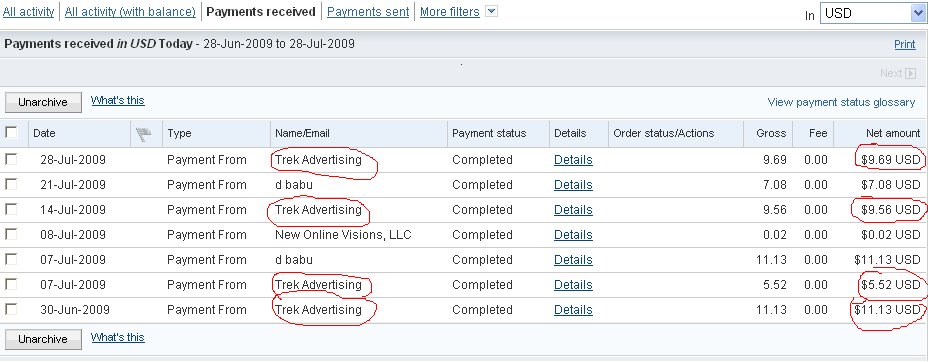This screenshot has height=362, width=928.
Task: Check the box for the 08-Jul-2009 payment
Action: 11,234
